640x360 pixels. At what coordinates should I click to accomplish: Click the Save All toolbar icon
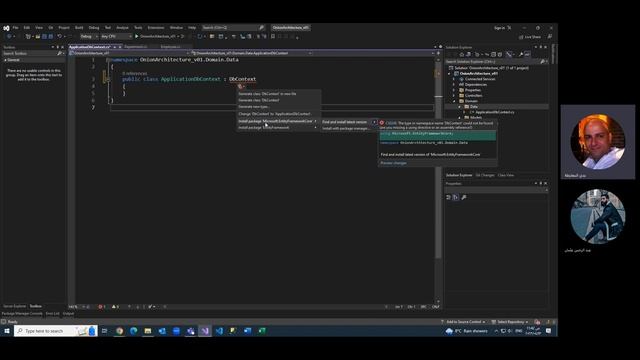51,36
